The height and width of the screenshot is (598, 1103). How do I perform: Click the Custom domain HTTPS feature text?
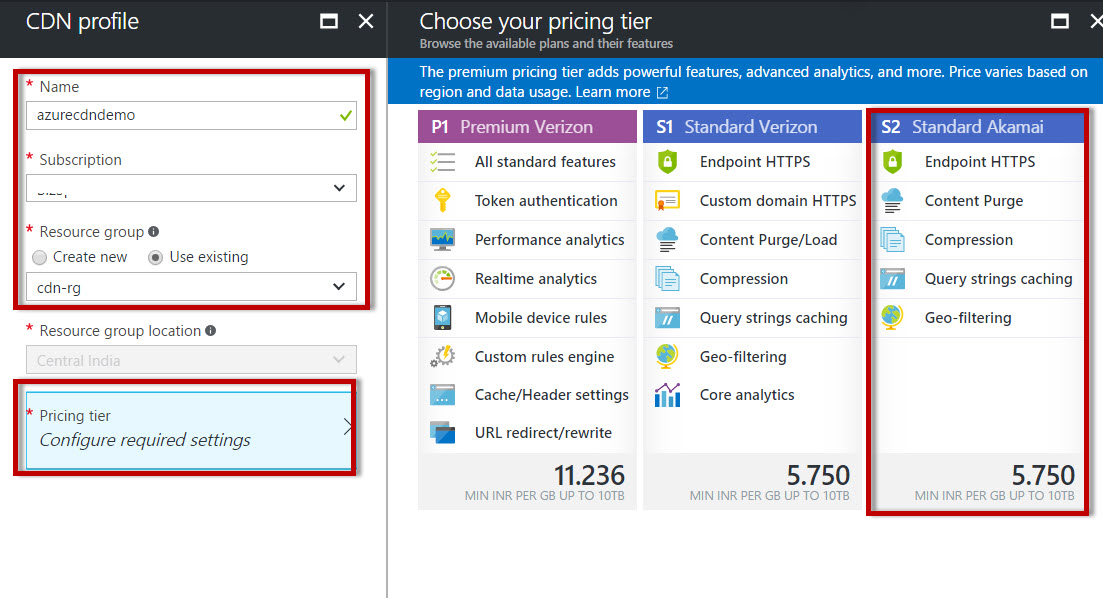point(778,201)
